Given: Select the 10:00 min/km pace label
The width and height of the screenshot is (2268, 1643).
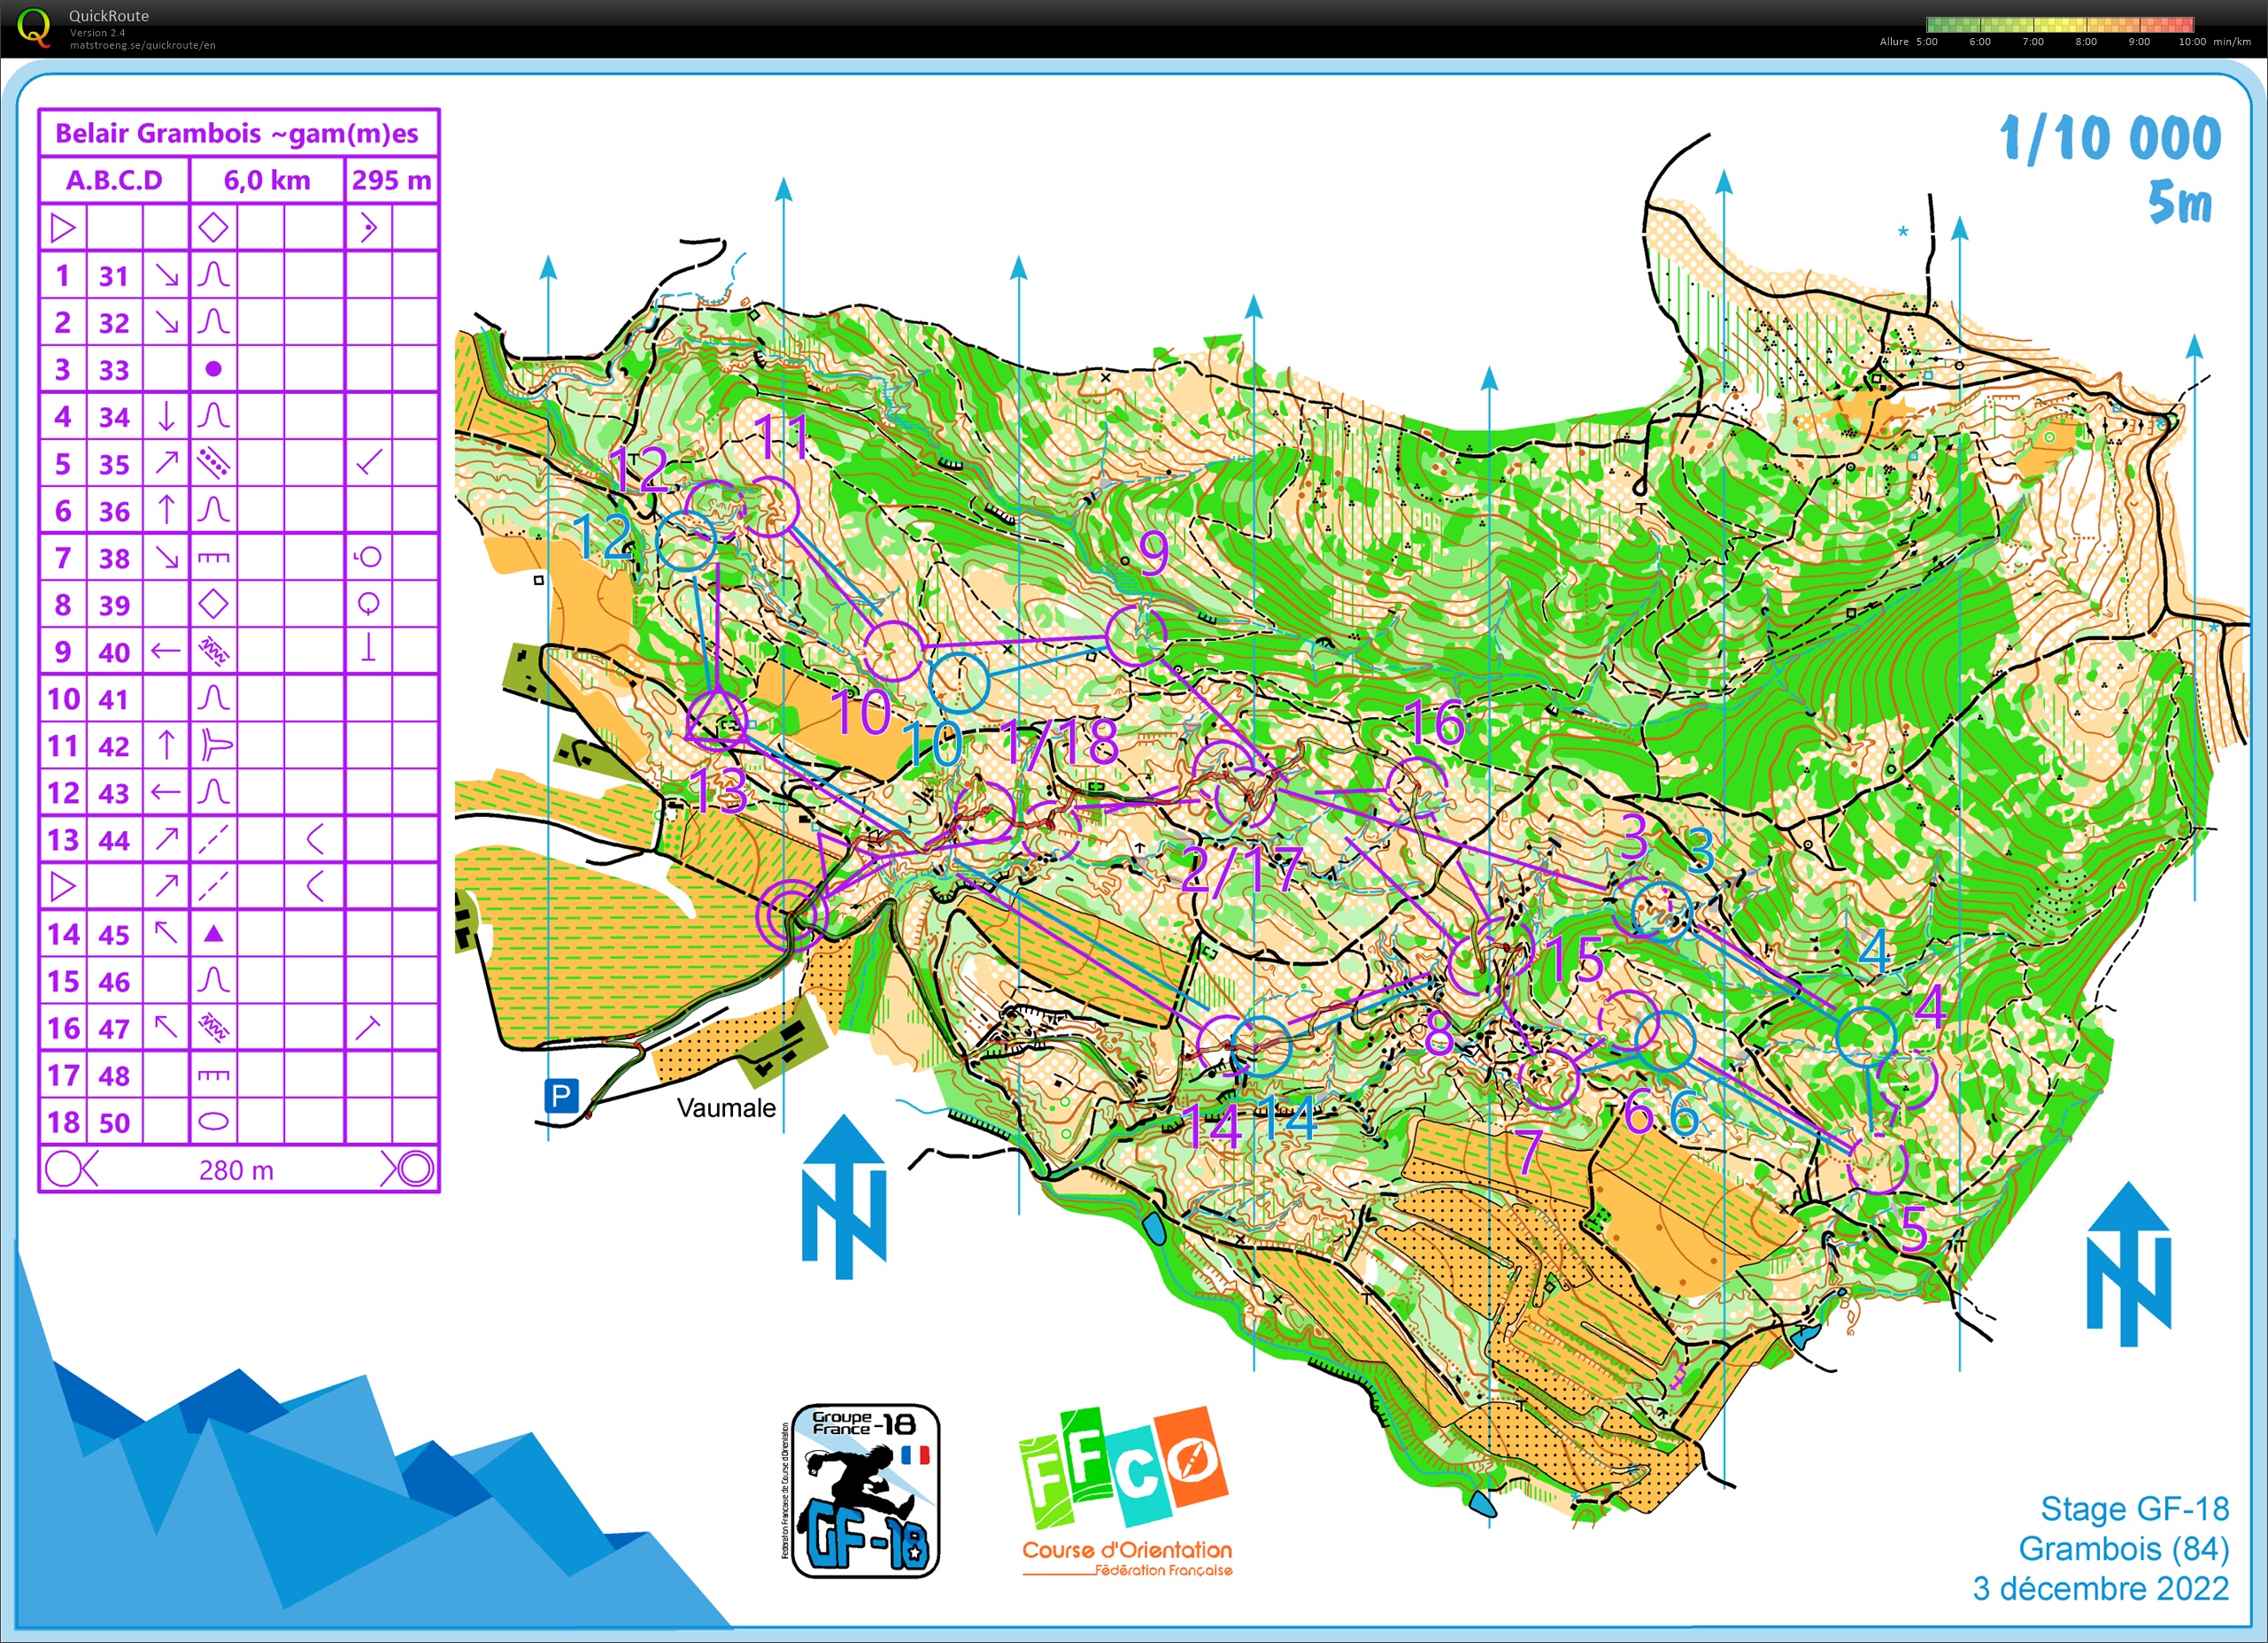Looking at the screenshot, I should 2215,42.
